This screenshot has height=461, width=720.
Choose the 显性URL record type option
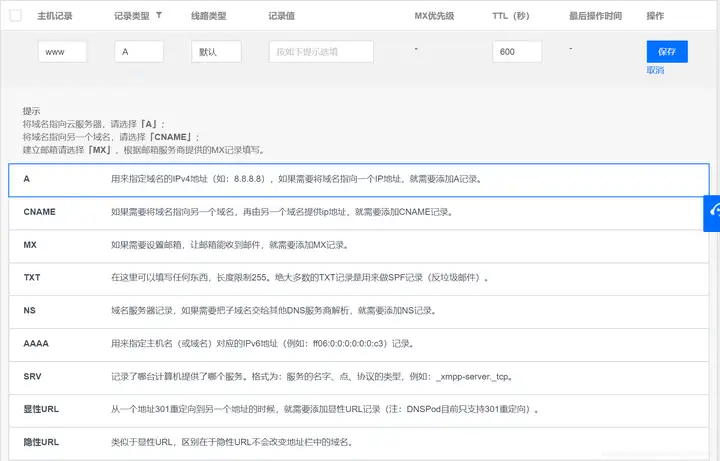coord(359,410)
